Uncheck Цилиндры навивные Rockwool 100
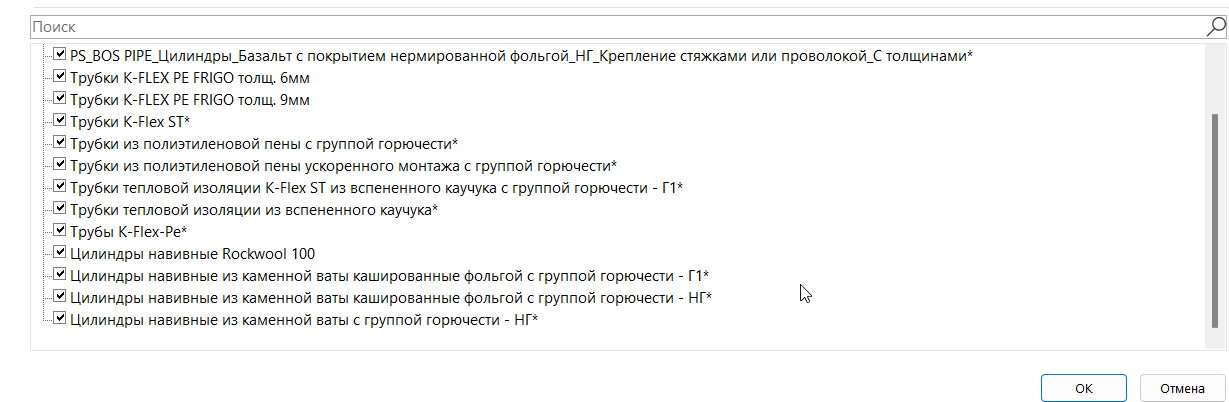This screenshot has height=402, width=1229. click(60, 253)
